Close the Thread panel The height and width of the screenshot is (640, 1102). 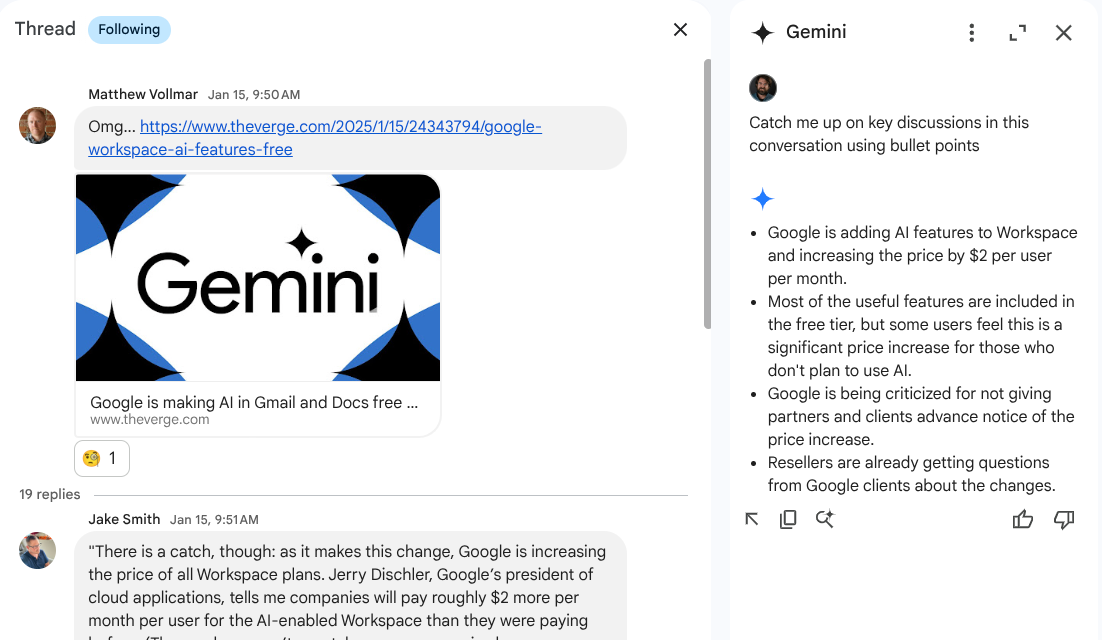click(680, 30)
